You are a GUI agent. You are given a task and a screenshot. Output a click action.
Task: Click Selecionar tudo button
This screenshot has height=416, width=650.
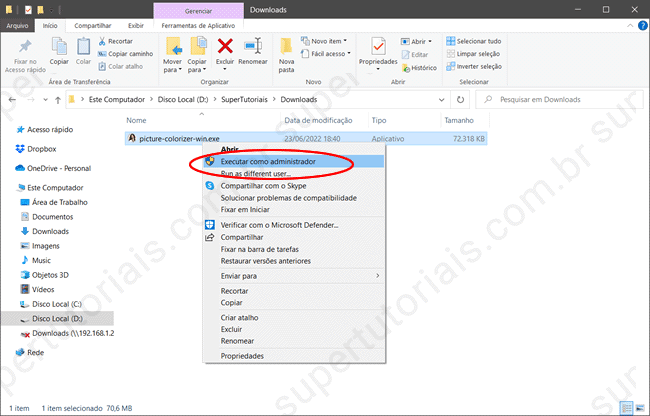tap(478, 40)
